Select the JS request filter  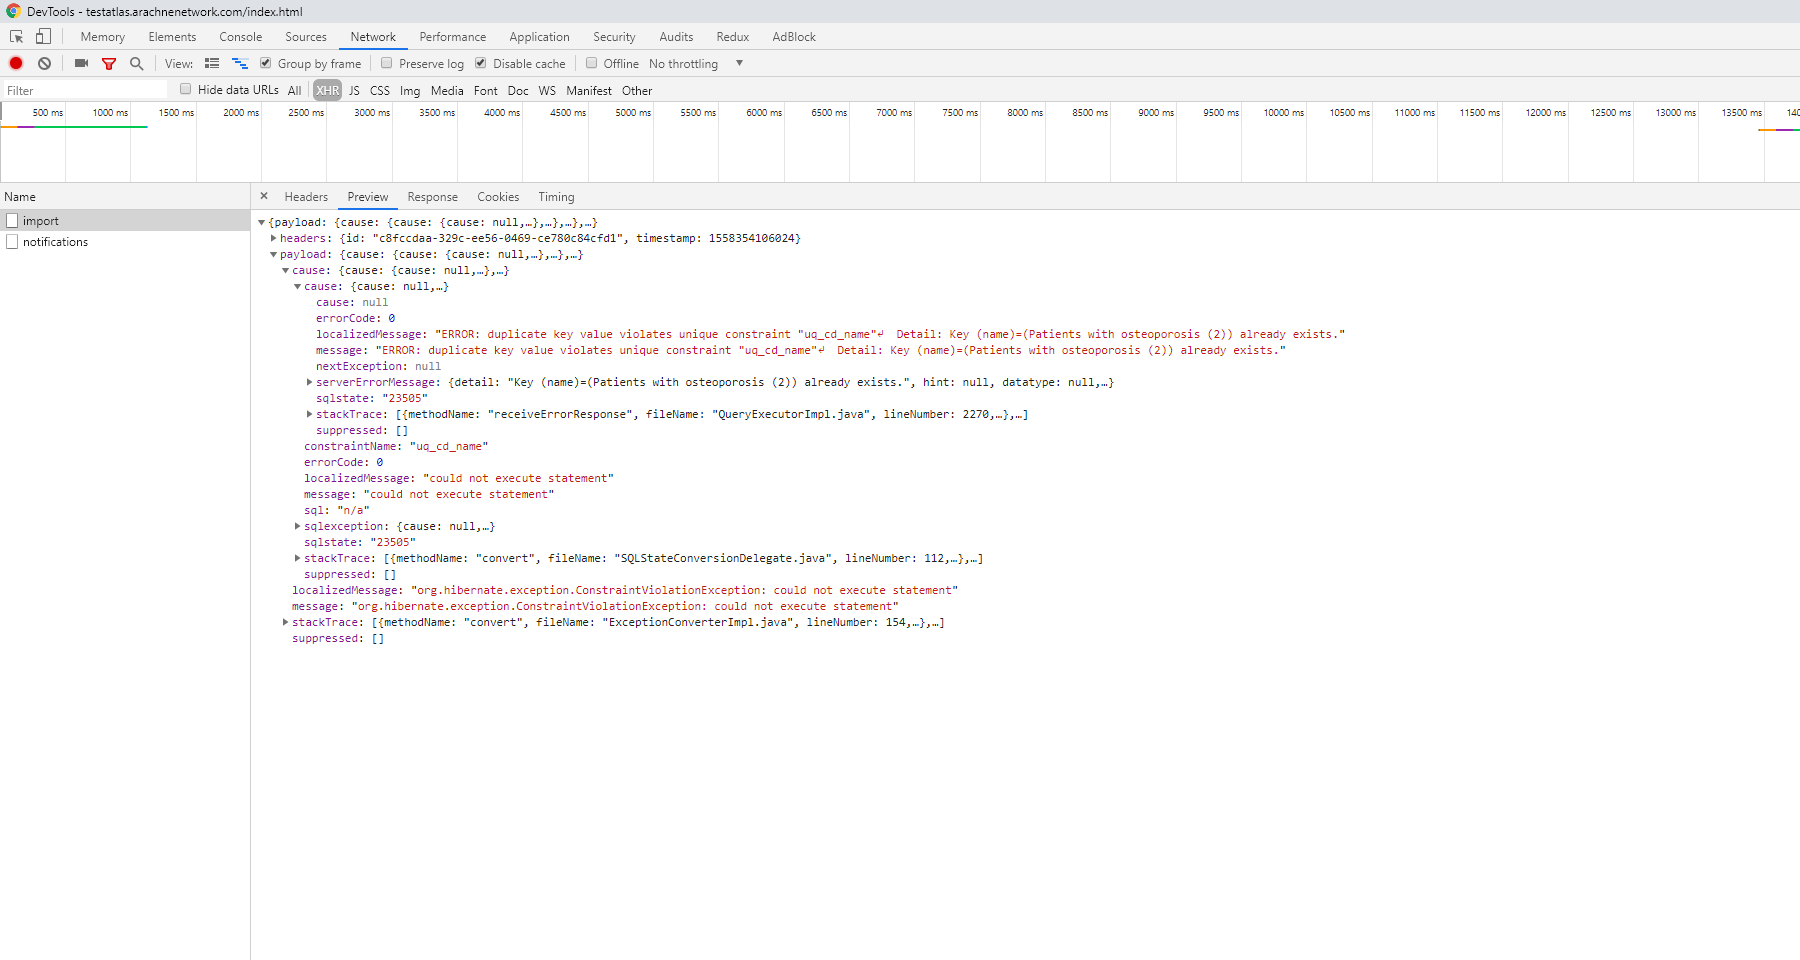click(354, 90)
